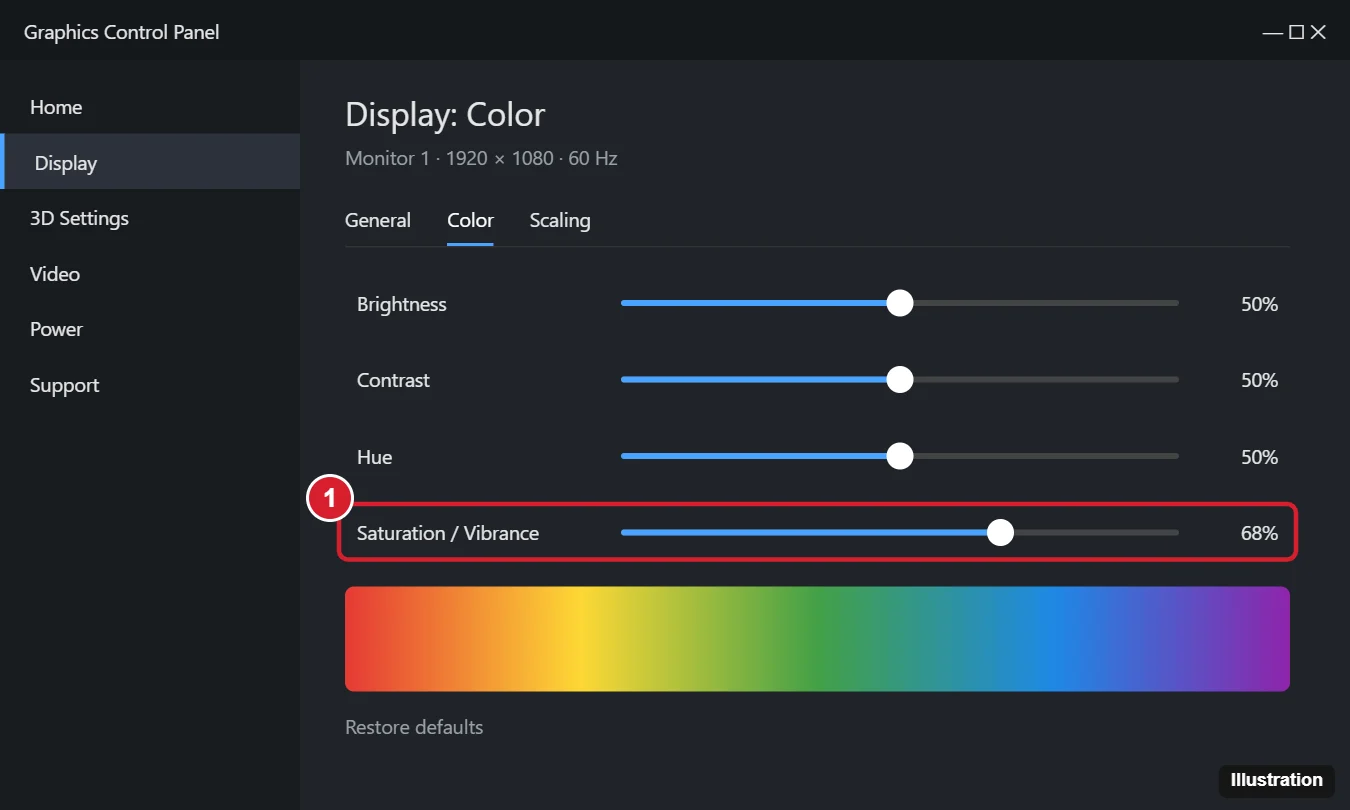Click the Contrast label
Image resolution: width=1350 pixels, height=810 pixels.
pyautogui.click(x=393, y=380)
